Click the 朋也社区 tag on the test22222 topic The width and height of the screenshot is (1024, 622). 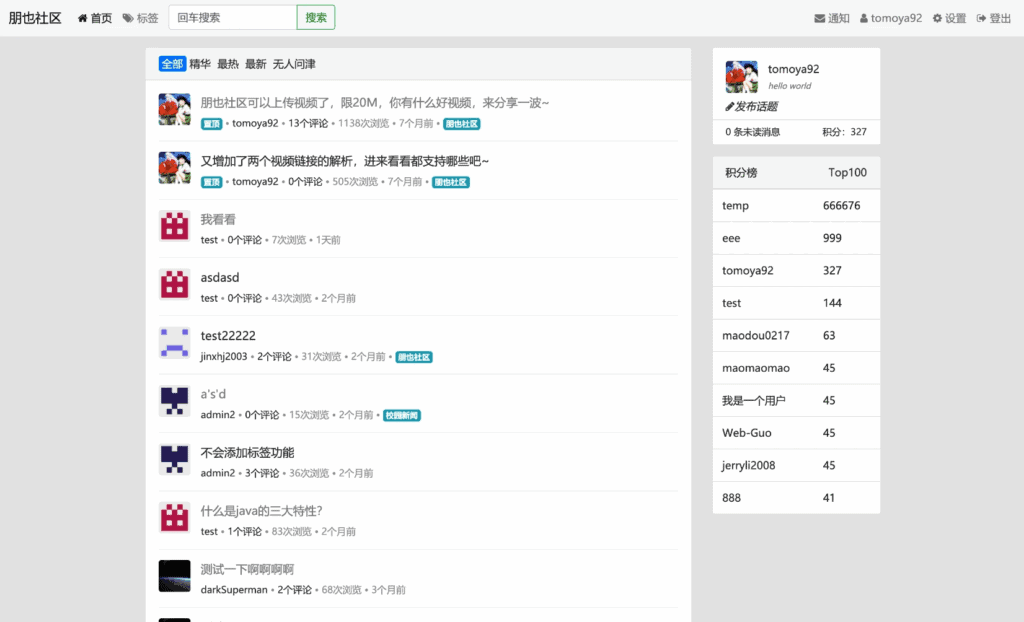(x=414, y=357)
